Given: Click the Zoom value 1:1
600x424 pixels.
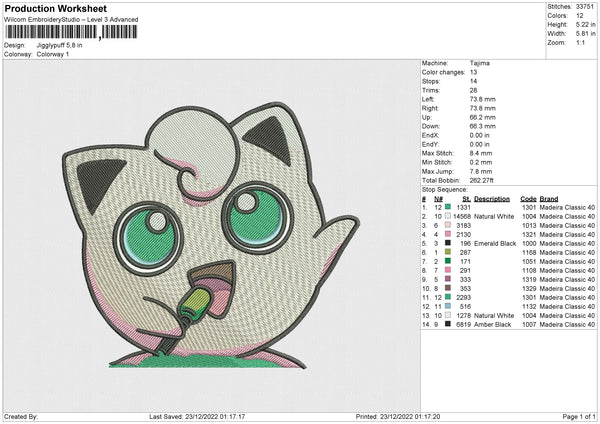Looking at the screenshot, I should click(580, 42).
